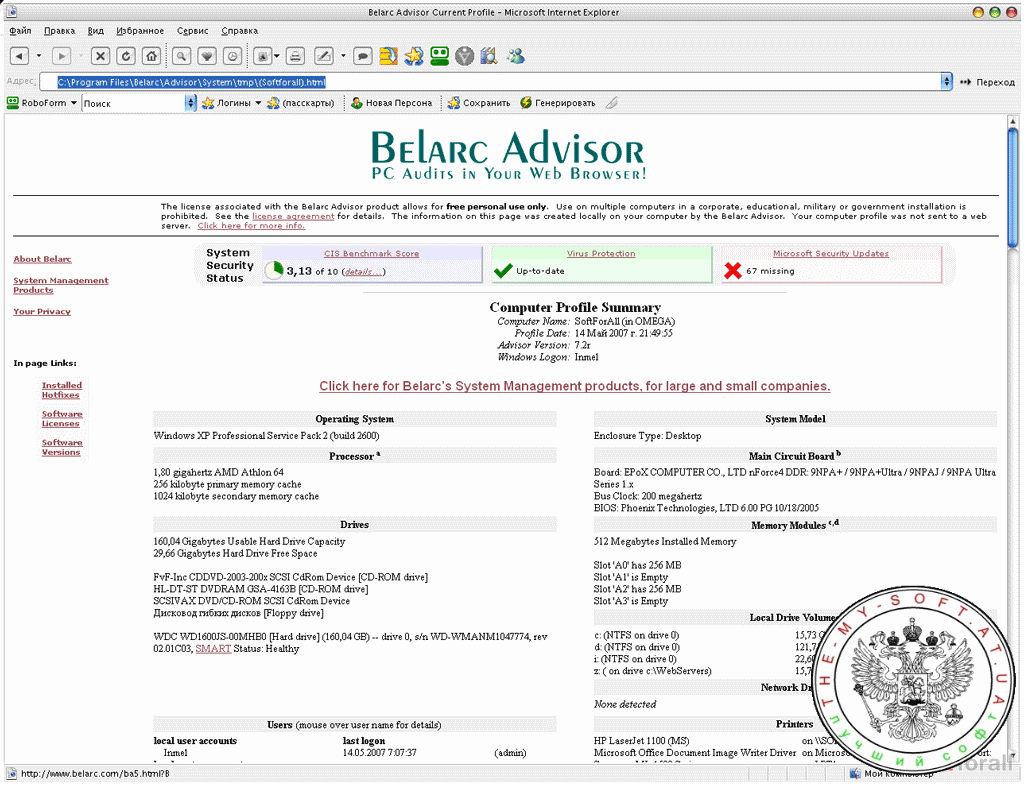
Task: Open the RoboForm search box dropdown
Action: coord(190,103)
